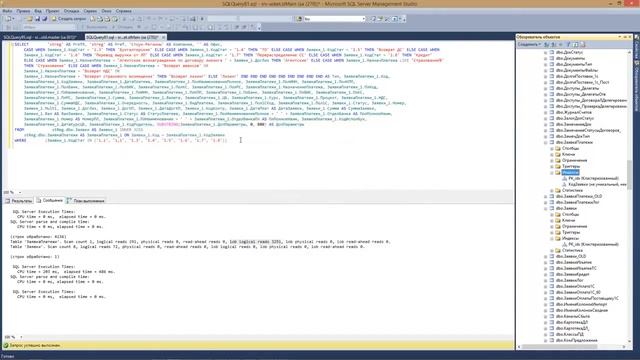Open the Вид menu
The height and width of the screenshot is (360, 640).
tap(38, 11)
